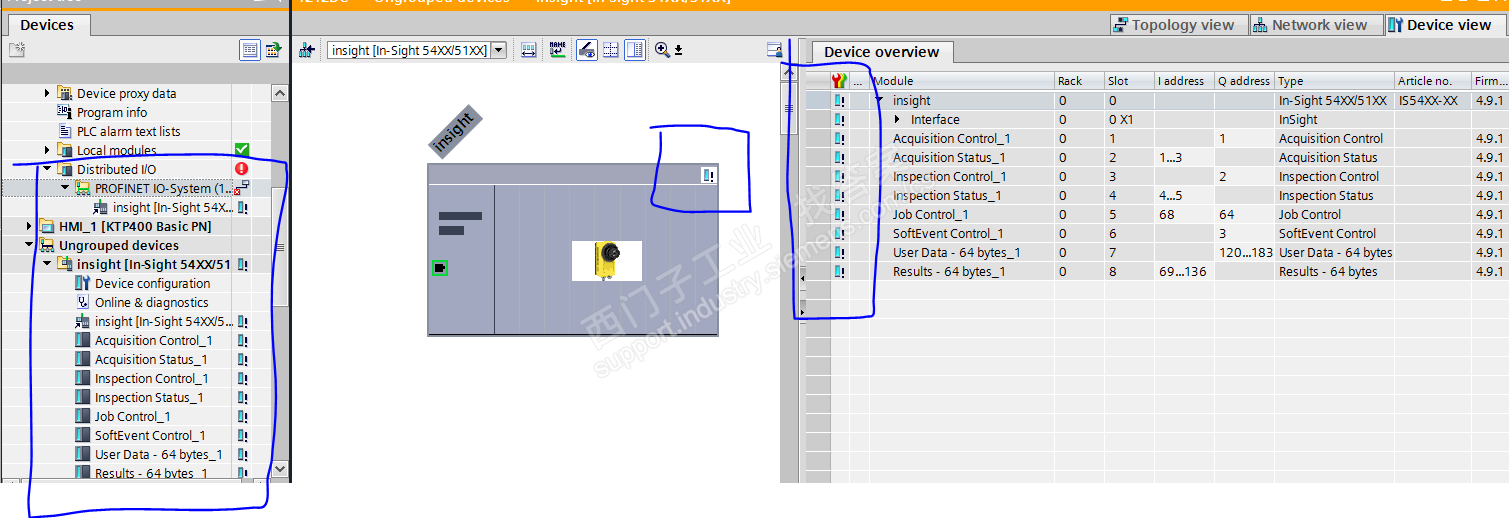Sort by the Module column header
This screenshot has height=518, width=1509.
tap(962, 81)
